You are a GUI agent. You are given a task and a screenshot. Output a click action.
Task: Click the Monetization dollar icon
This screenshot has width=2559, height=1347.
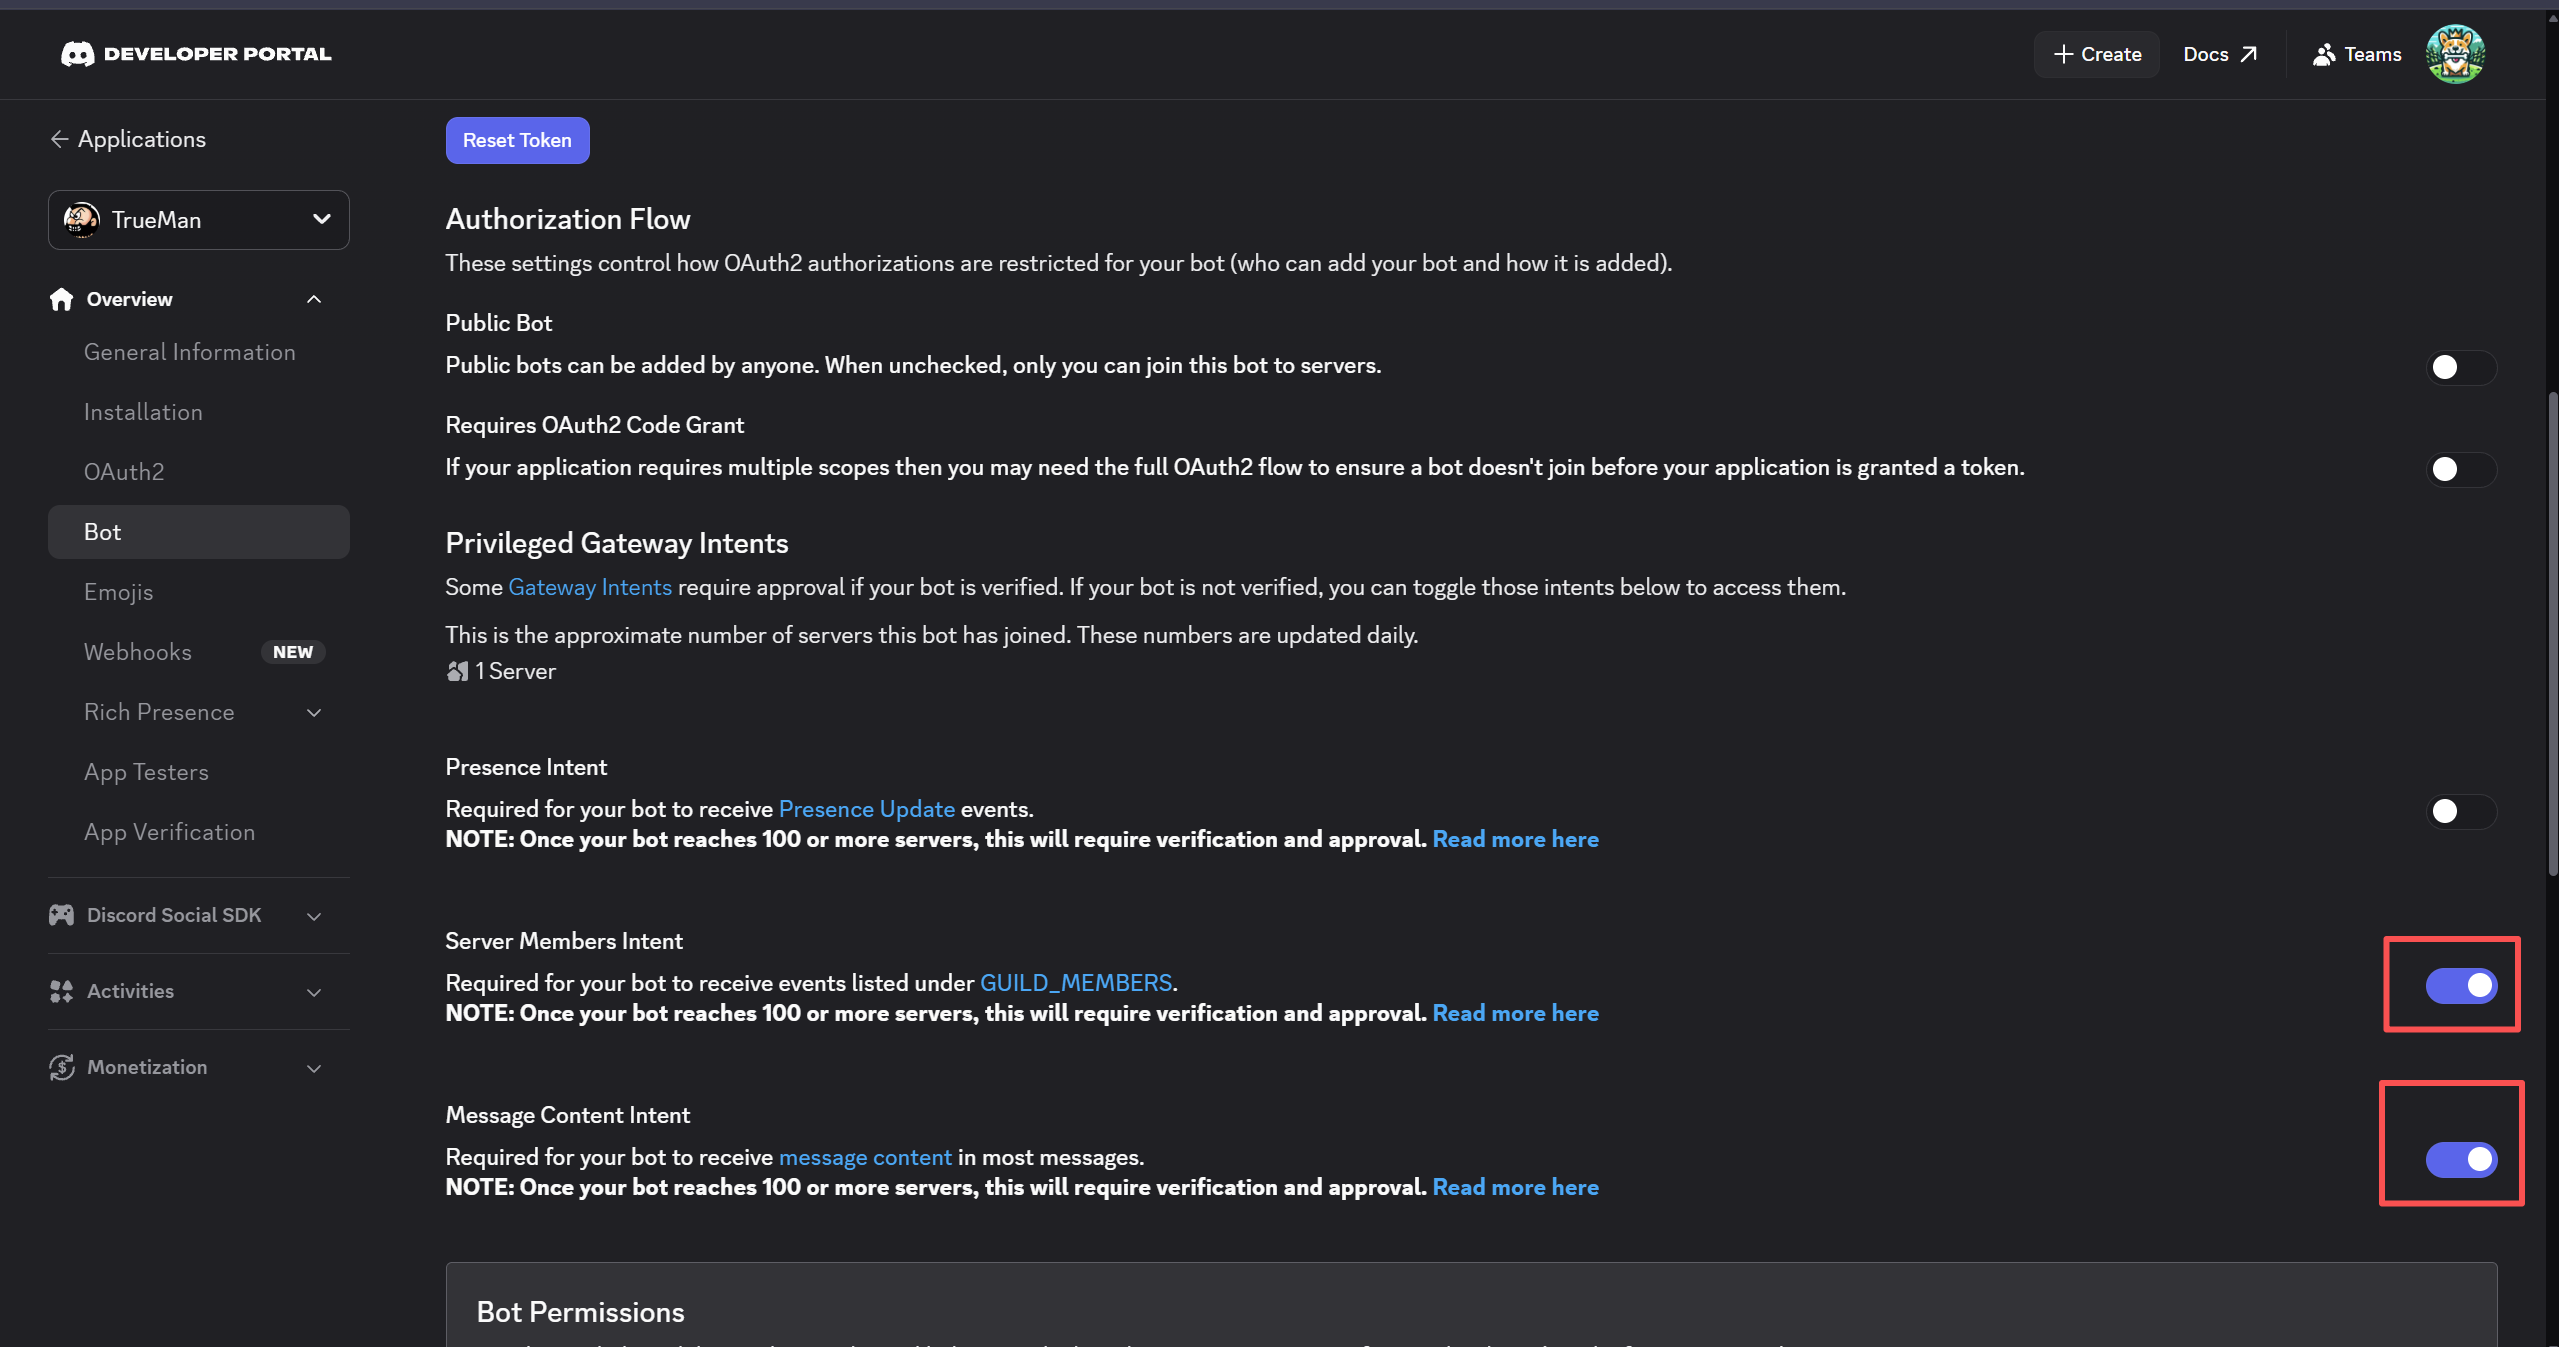pos(62,1067)
